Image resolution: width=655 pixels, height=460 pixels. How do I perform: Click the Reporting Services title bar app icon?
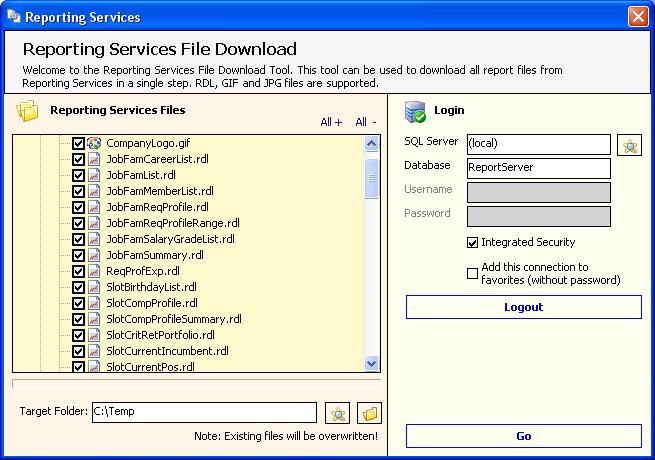(x=13, y=17)
